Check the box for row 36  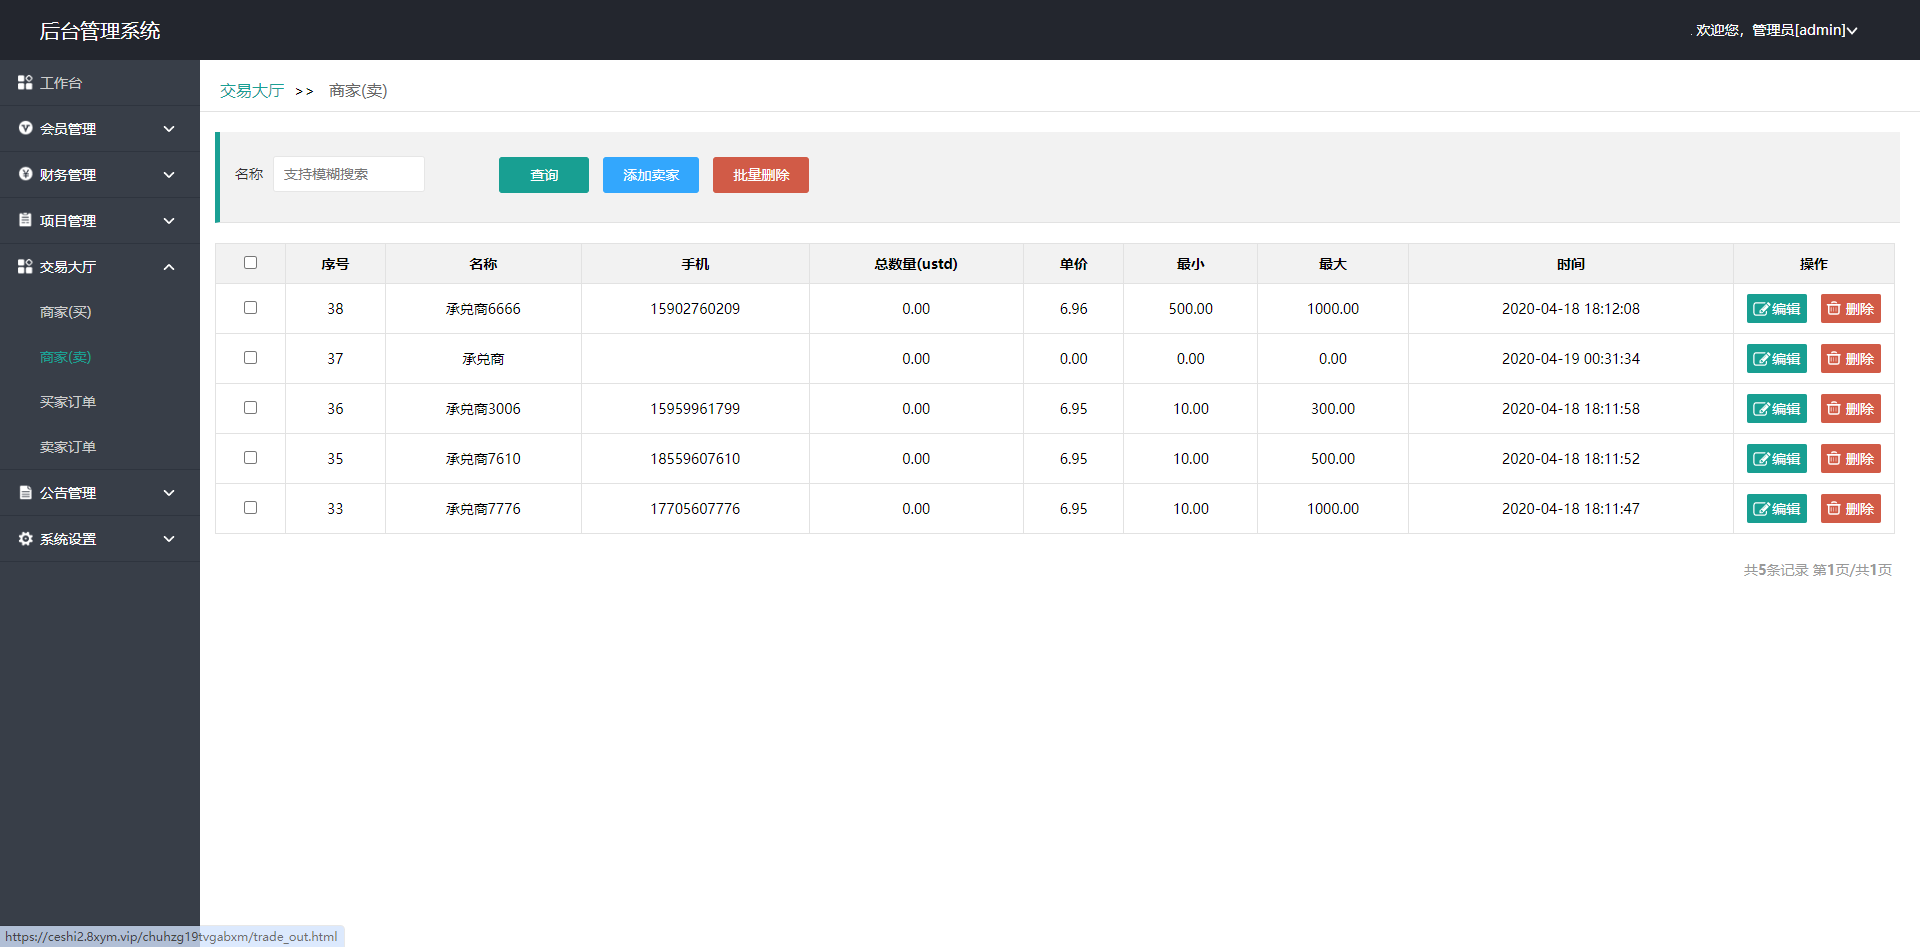[250, 408]
